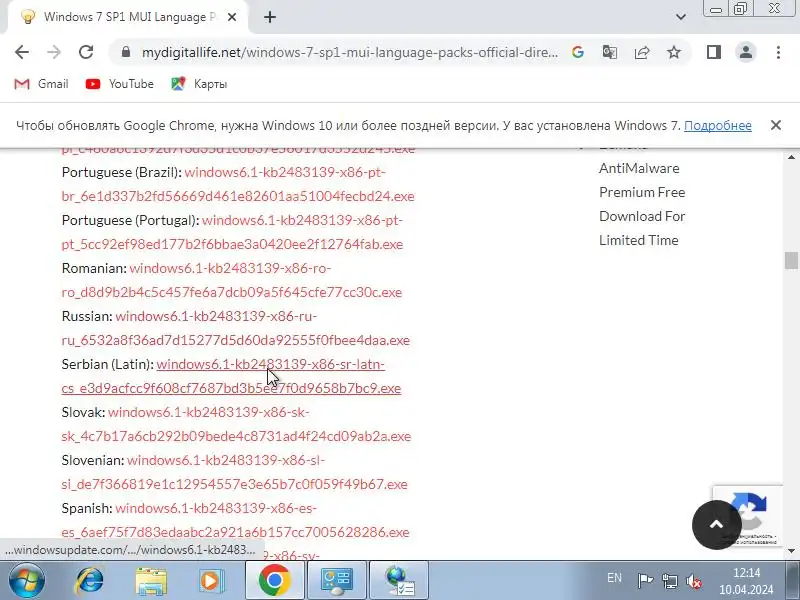Open Action Center flag icon in tray

pos(645,580)
